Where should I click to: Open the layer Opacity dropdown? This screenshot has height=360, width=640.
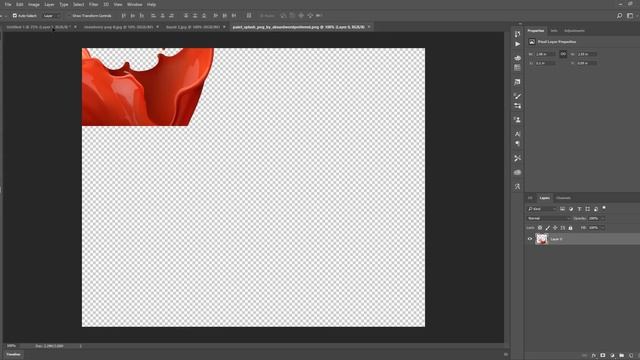point(603,218)
